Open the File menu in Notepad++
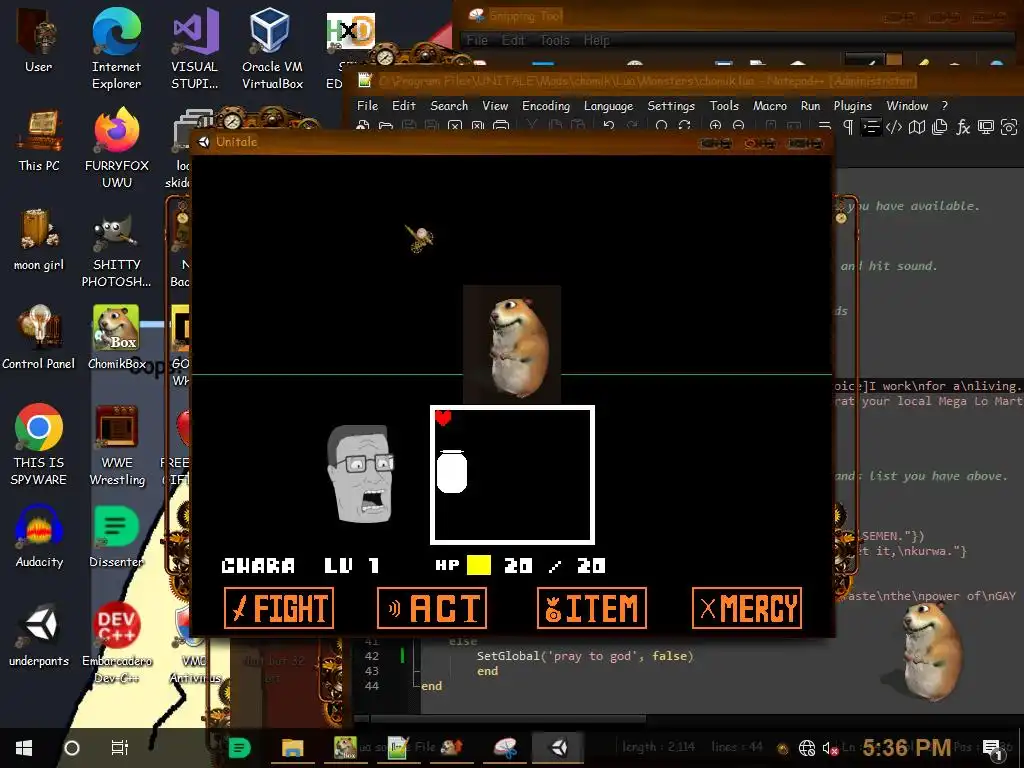The width and height of the screenshot is (1024, 768). coord(367,105)
